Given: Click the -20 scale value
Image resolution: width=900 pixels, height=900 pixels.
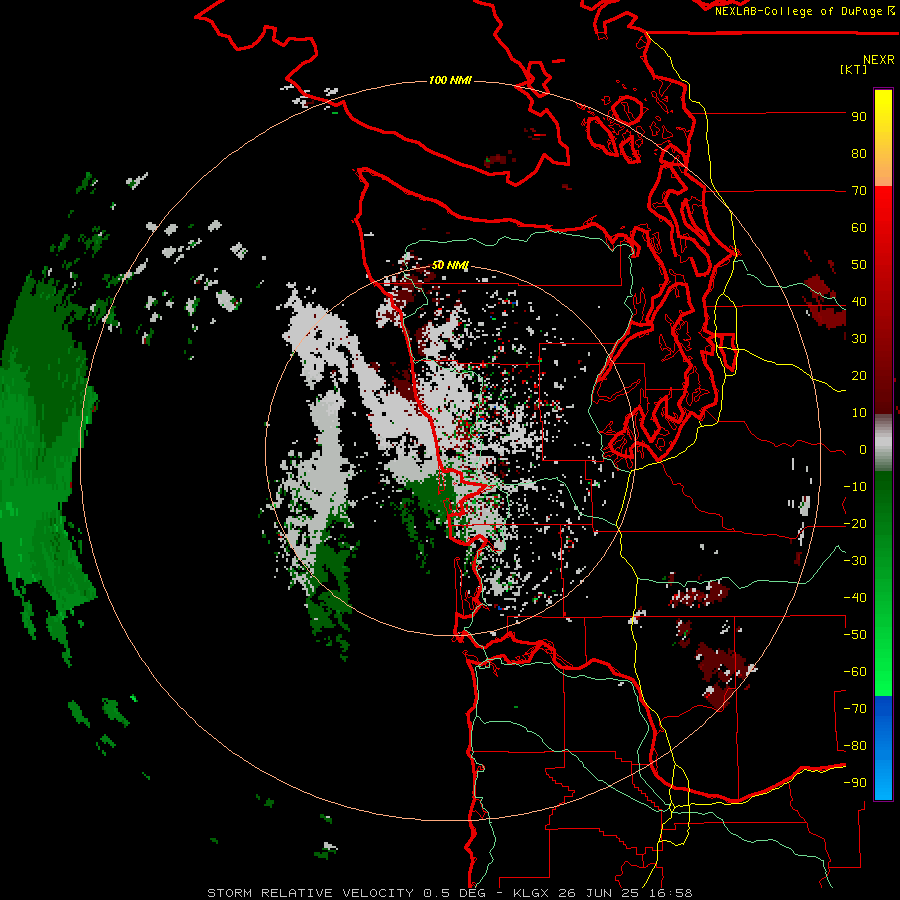Looking at the screenshot, I should click(855, 524).
